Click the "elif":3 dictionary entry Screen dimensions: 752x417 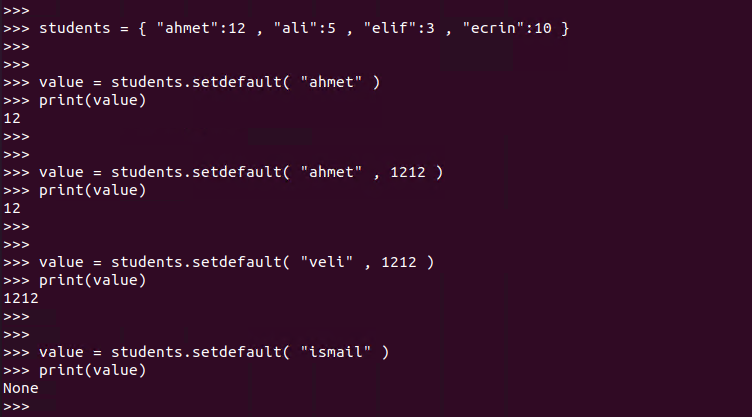399,28
